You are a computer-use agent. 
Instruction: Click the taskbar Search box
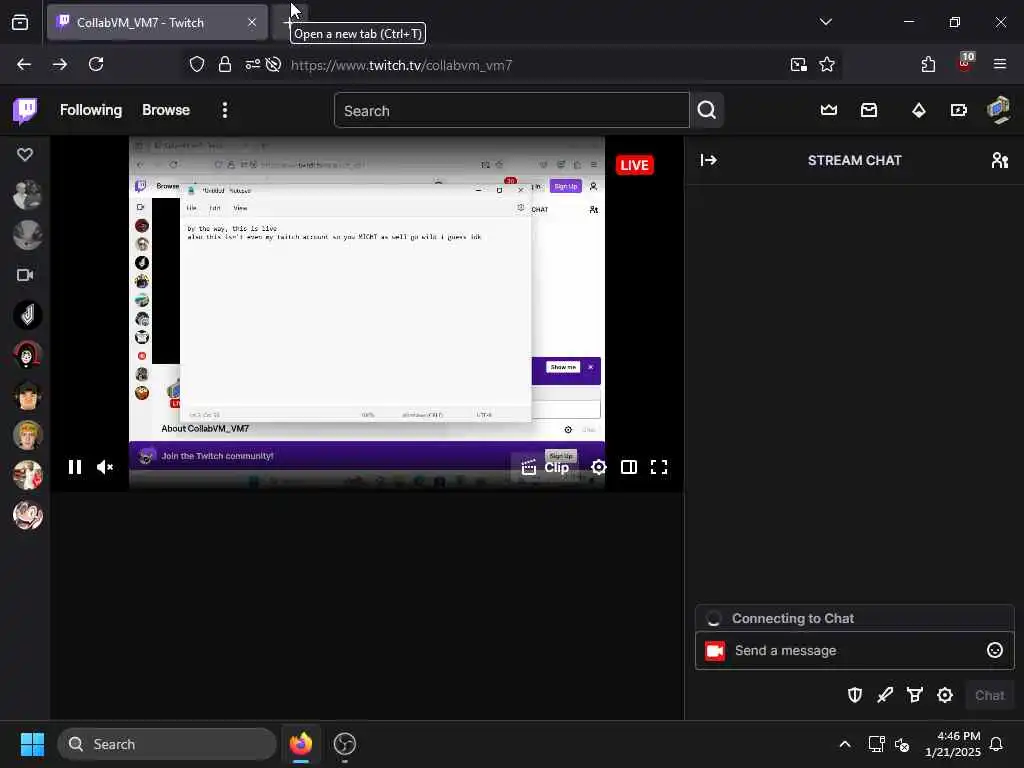click(167, 744)
